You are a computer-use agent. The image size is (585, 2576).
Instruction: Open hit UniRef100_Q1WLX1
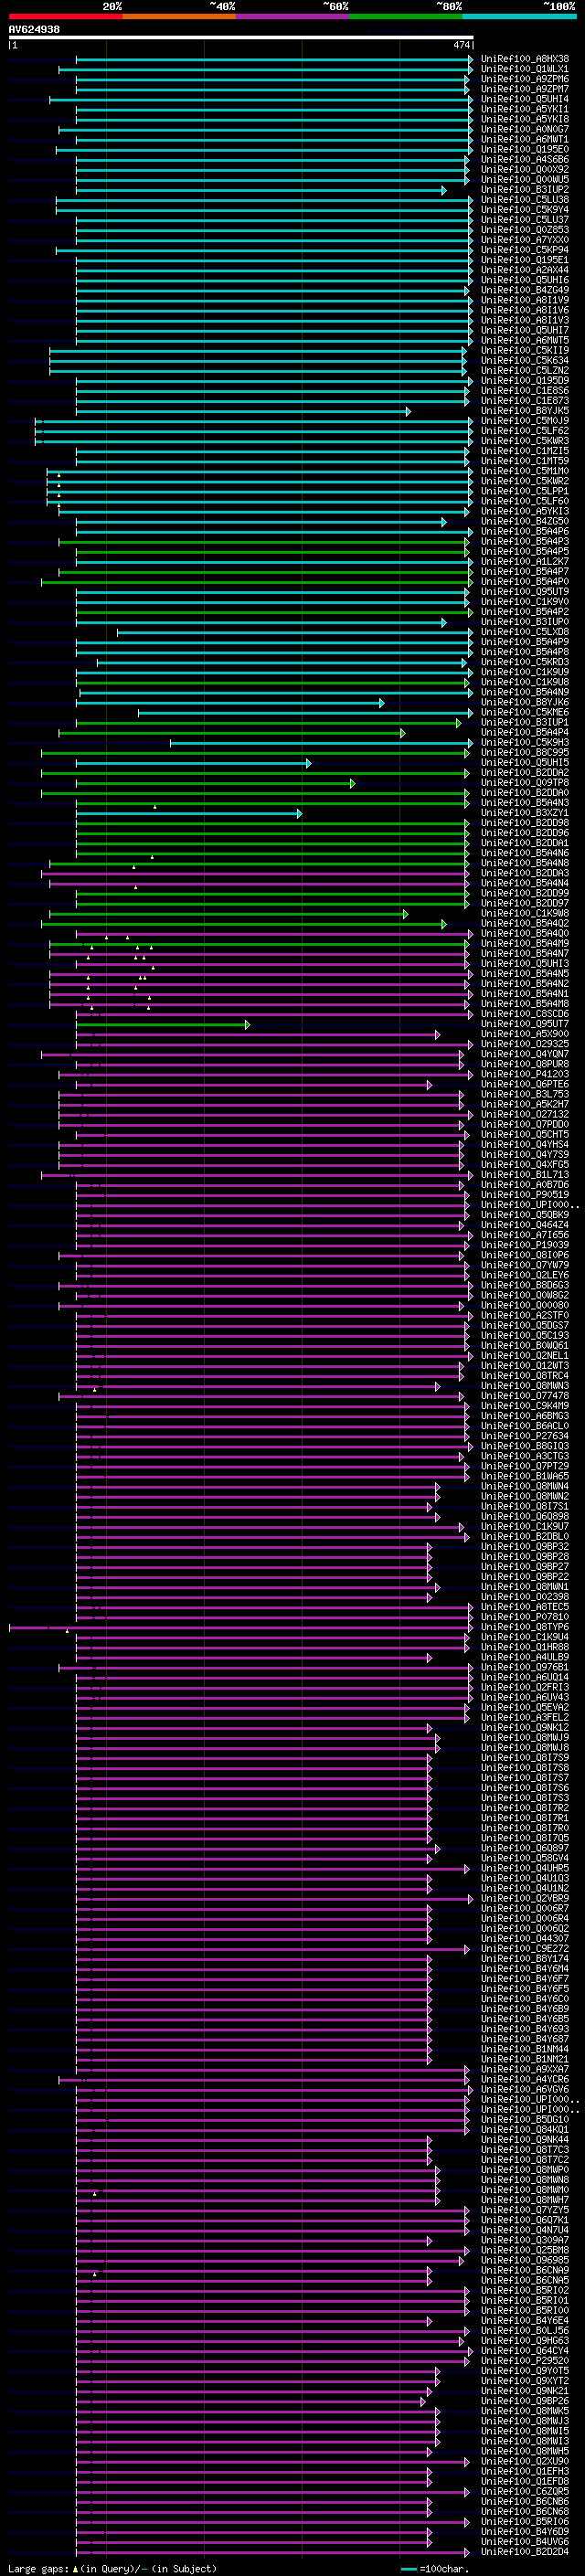(524, 69)
